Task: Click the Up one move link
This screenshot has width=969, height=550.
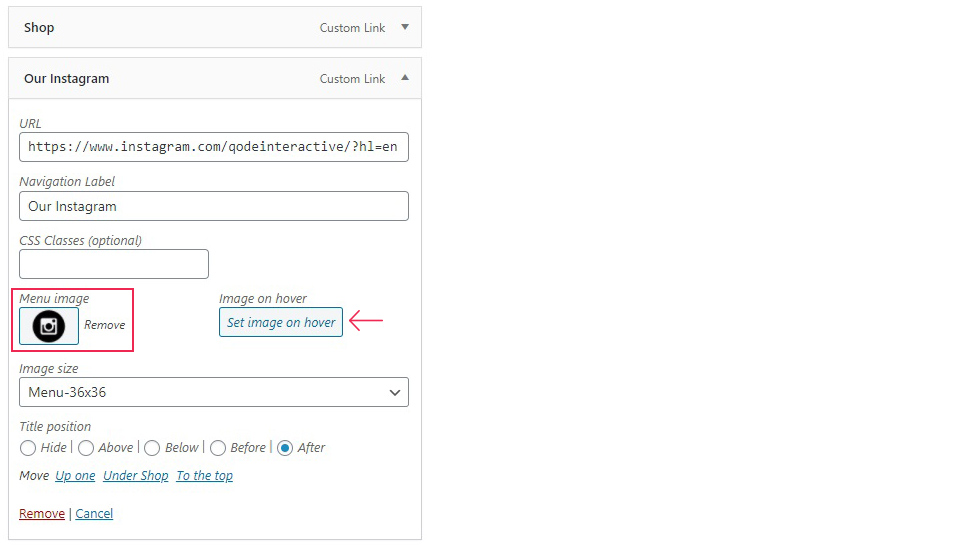Action: click(75, 476)
